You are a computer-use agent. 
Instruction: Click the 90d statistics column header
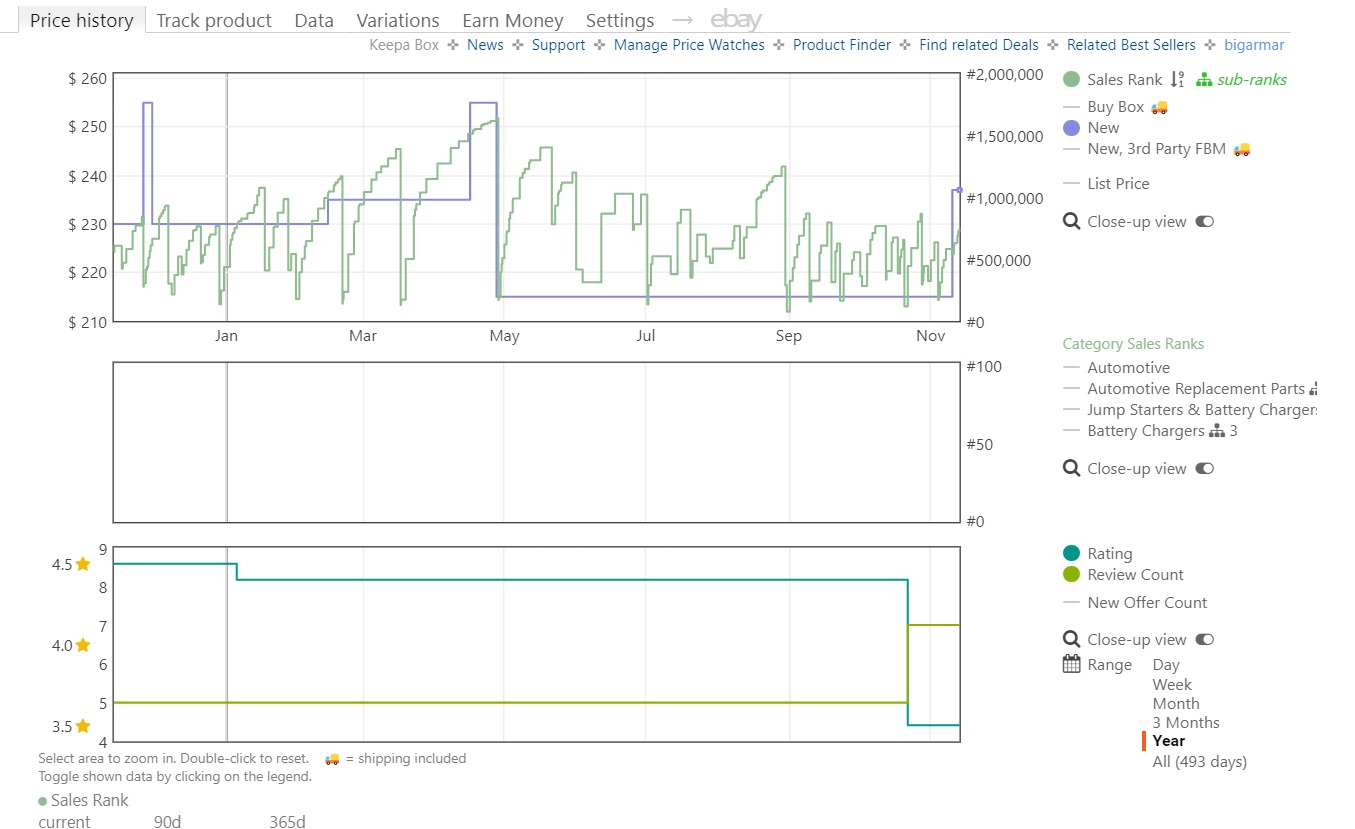coord(167,822)
